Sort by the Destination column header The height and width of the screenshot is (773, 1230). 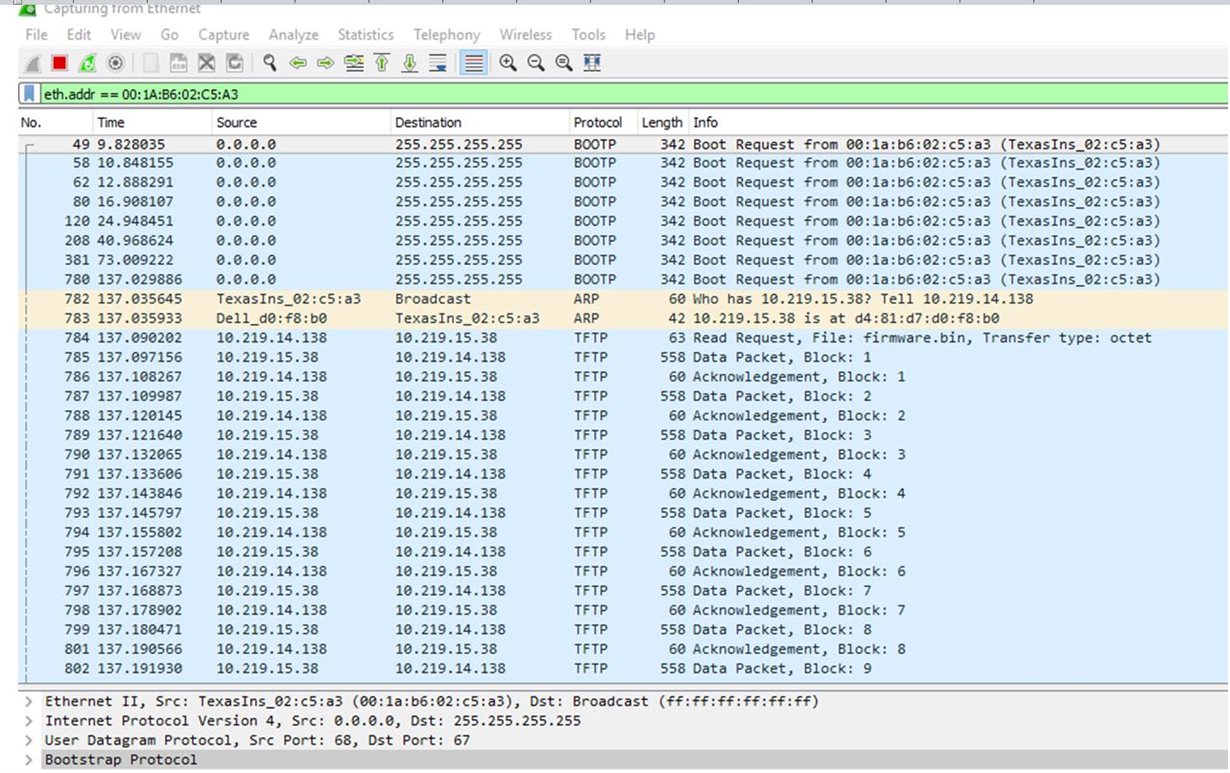coord(480,123)
